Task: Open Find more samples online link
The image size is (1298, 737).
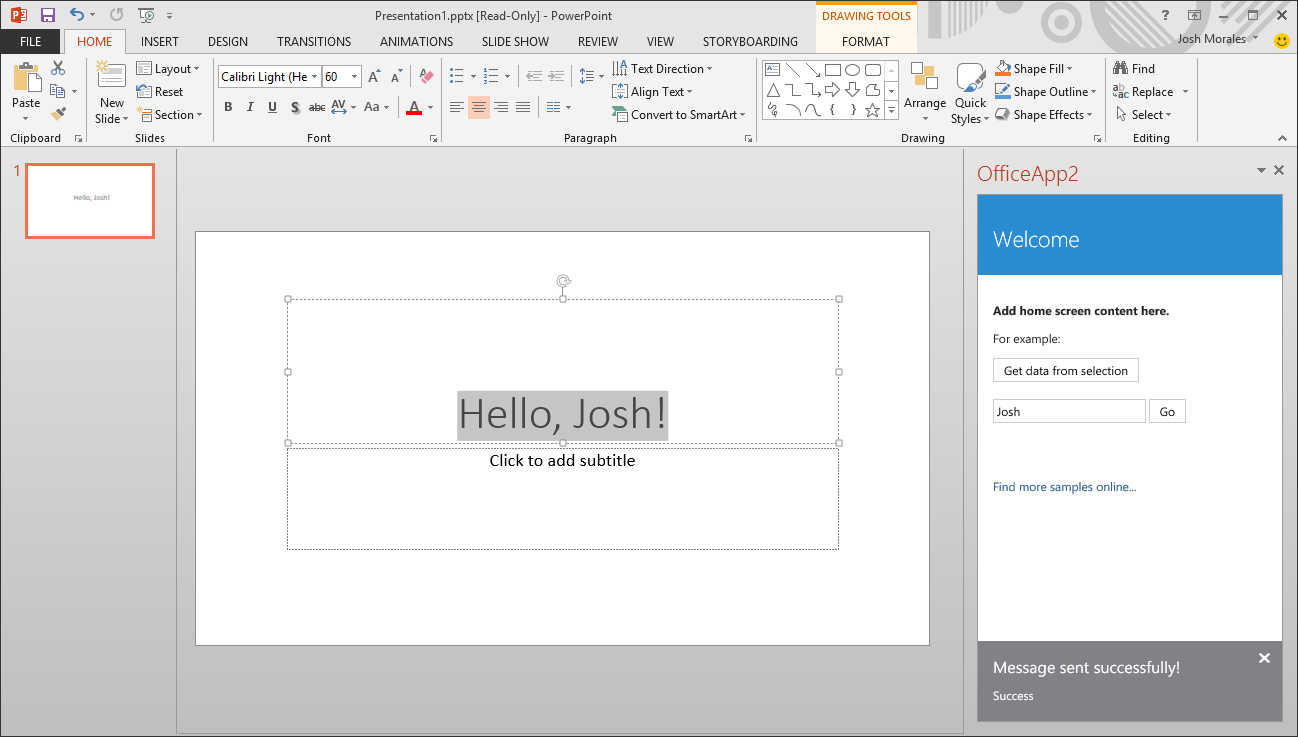Action: pyautogui.click(x=1063, y=486)
